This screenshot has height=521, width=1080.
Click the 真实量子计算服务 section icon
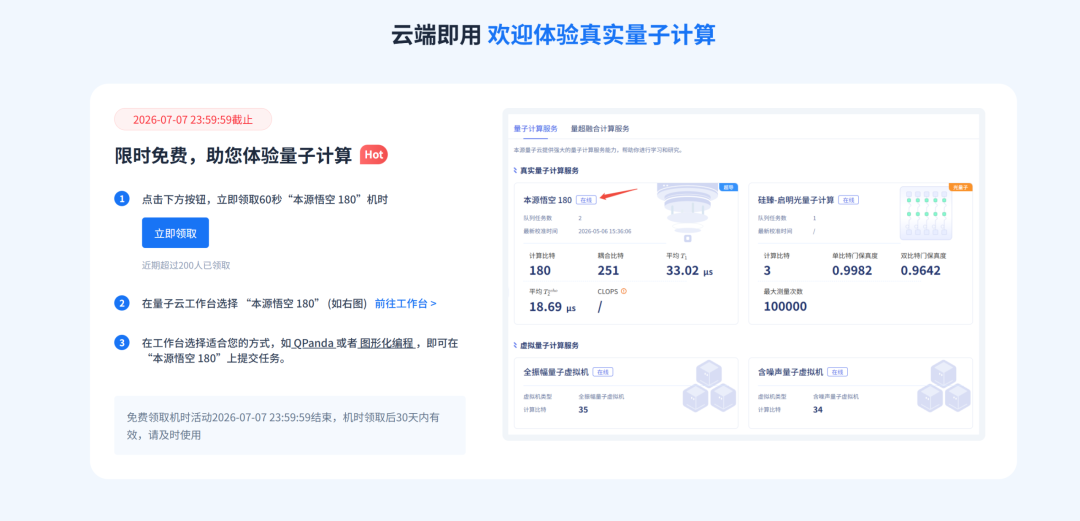[x=516, y=170]
